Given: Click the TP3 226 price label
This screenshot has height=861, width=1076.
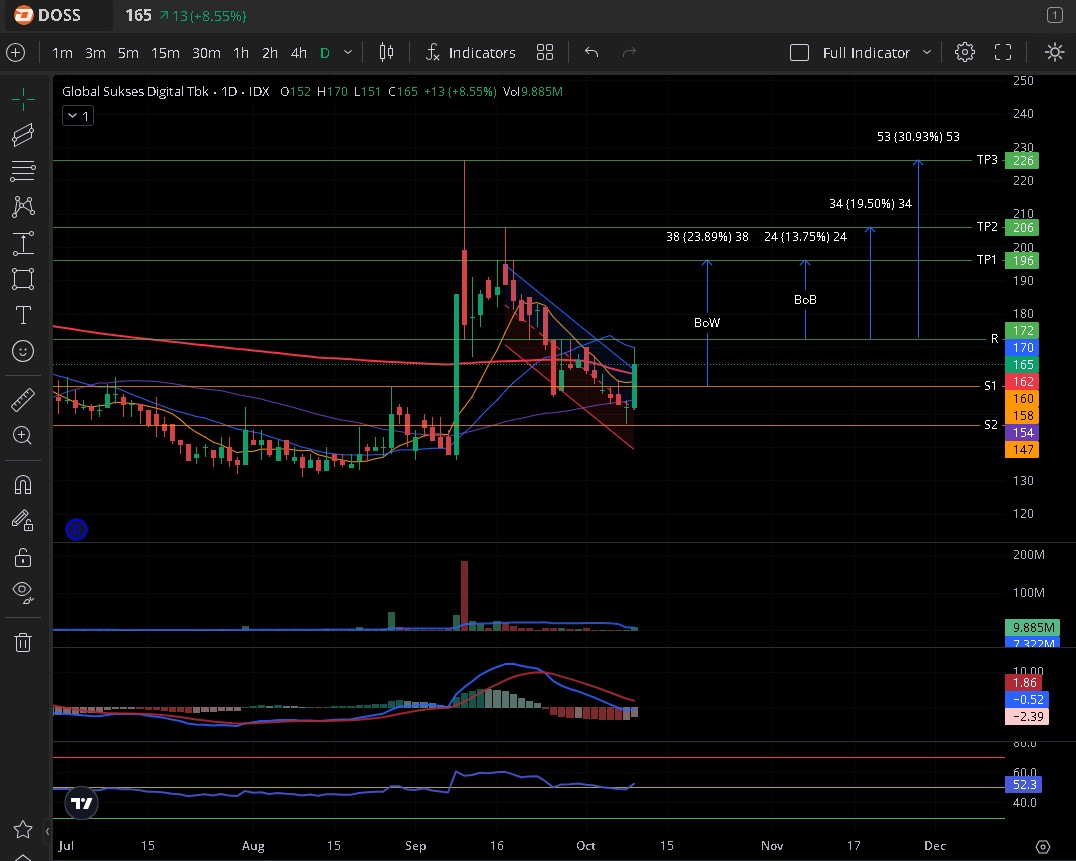Looking at the screenshot, I should (x=1024, y=160).
